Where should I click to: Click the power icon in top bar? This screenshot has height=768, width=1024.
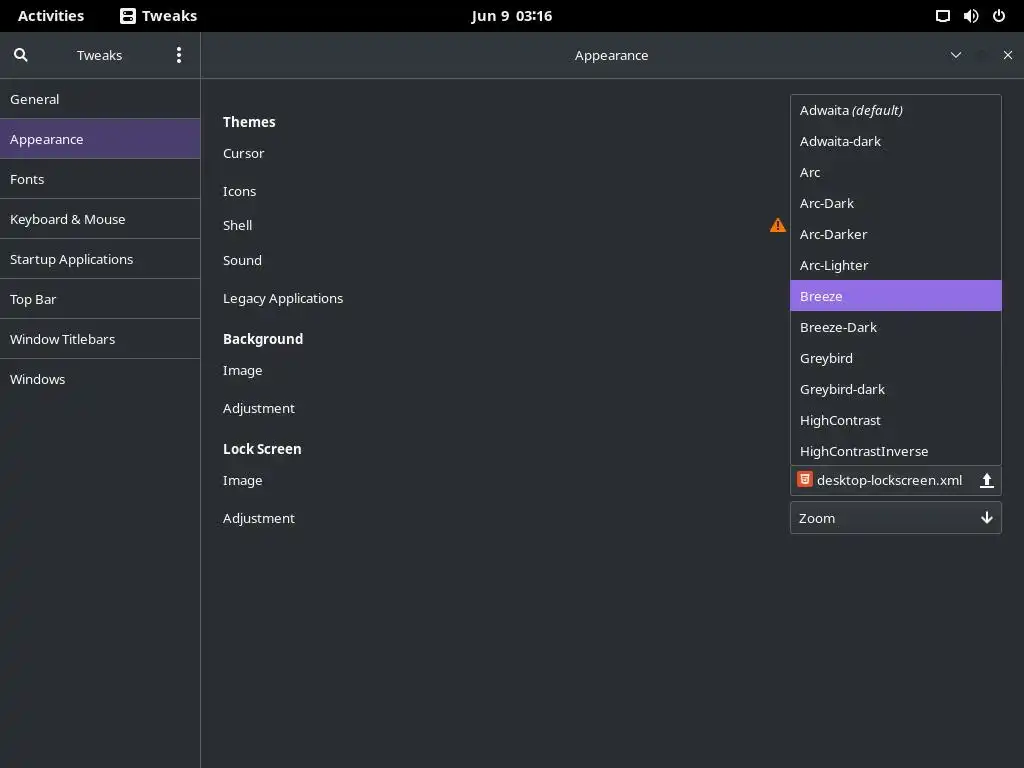(999, 16)
